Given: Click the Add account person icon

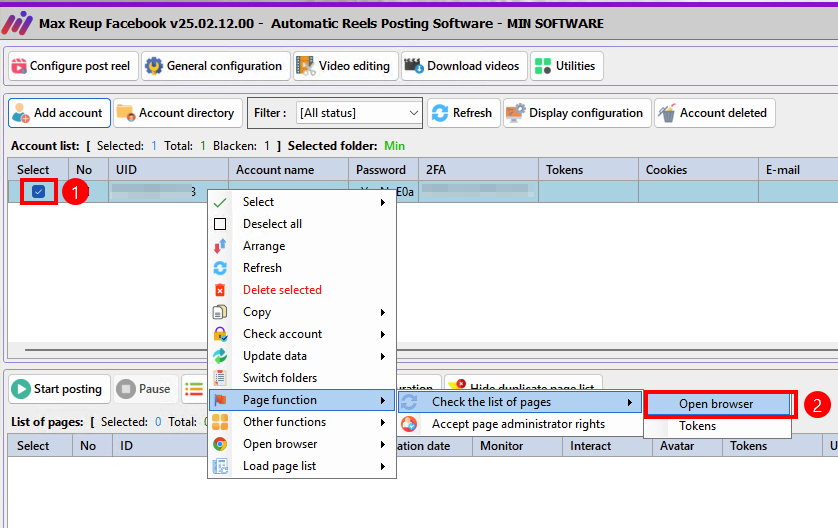Looking at the screenshot, I should click(21, 113).
